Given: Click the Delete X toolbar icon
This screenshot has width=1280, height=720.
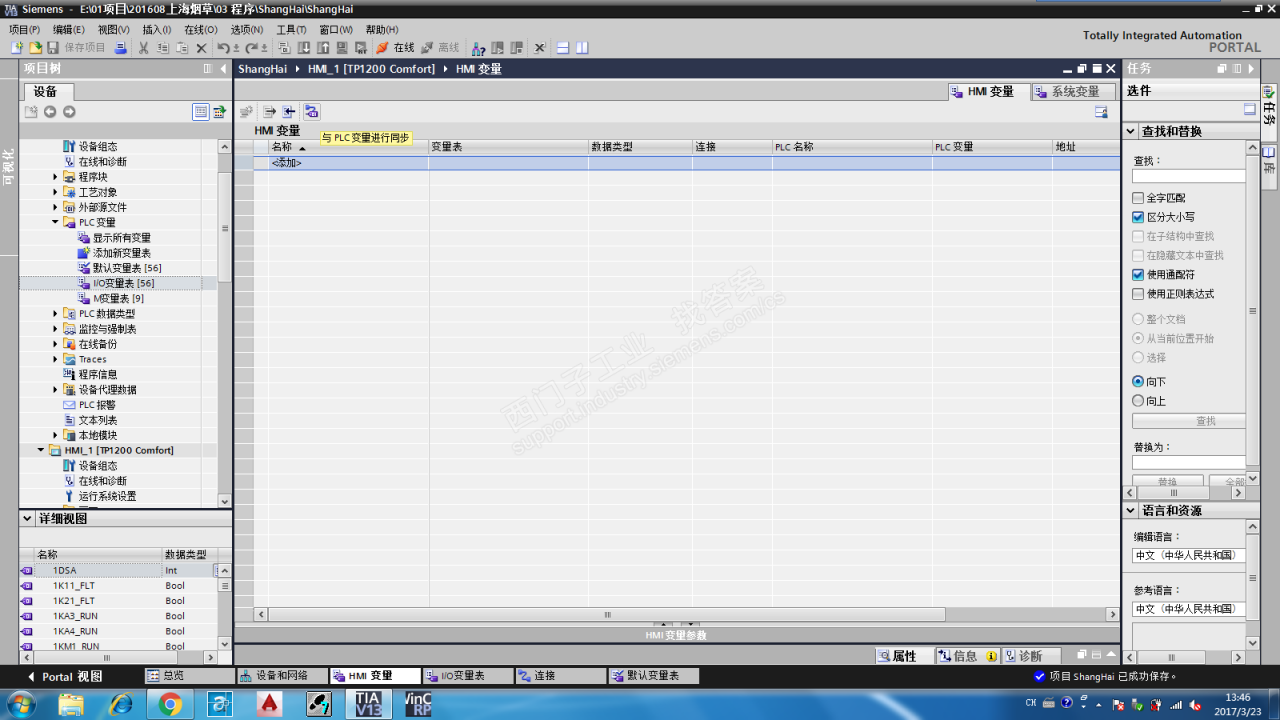Looking at the screenshot, I should (x=201, y=48).
